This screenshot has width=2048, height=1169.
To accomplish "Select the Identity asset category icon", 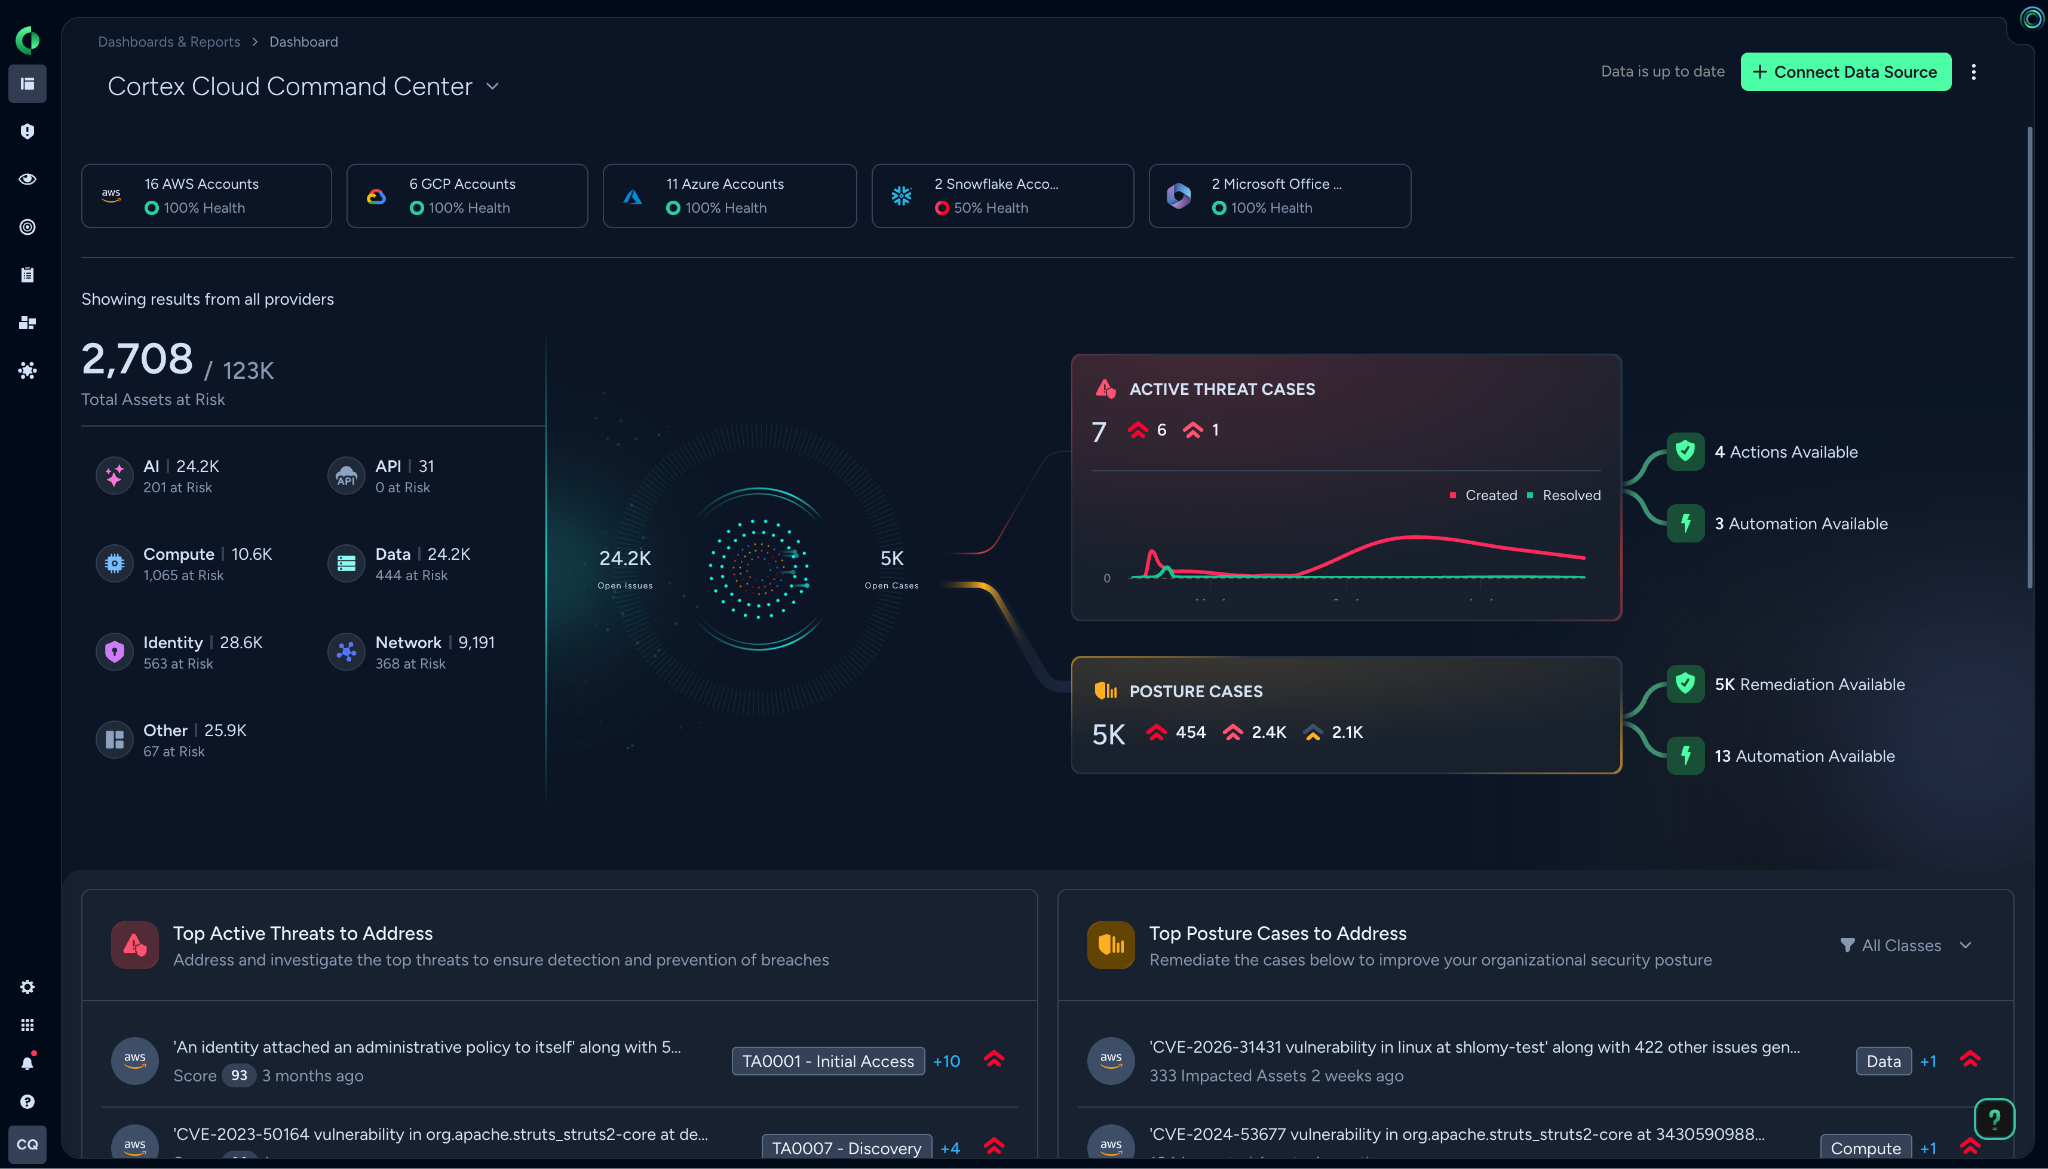I will click(114, 652).
